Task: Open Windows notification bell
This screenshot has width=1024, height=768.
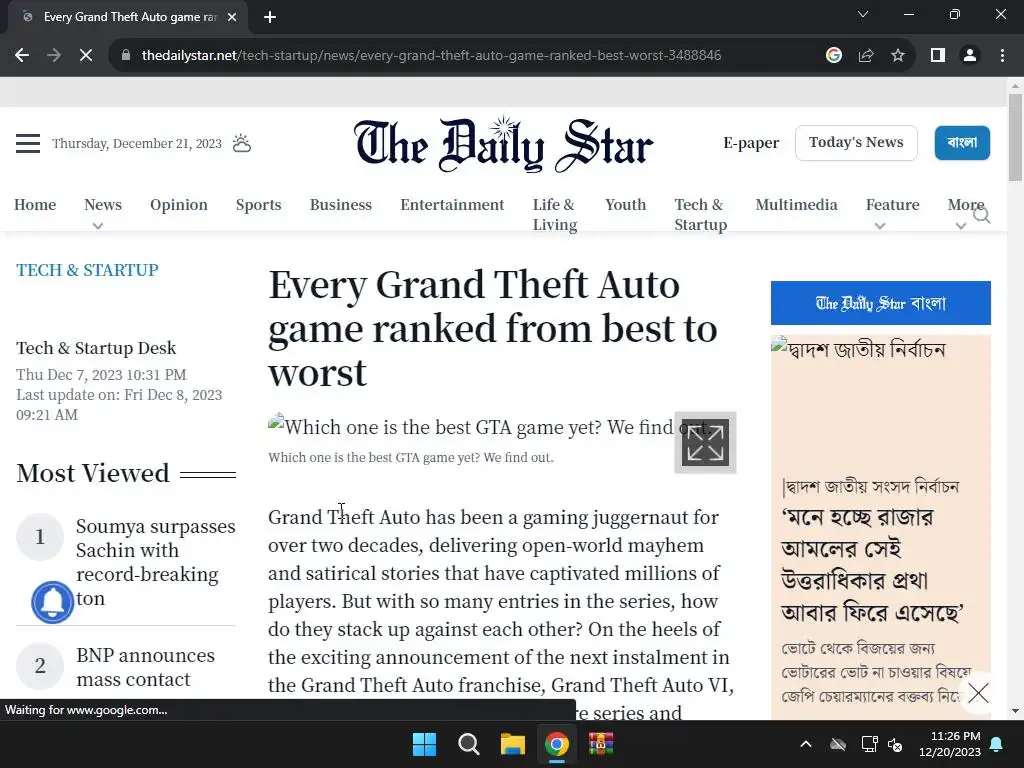Action: tap(997, 744)
